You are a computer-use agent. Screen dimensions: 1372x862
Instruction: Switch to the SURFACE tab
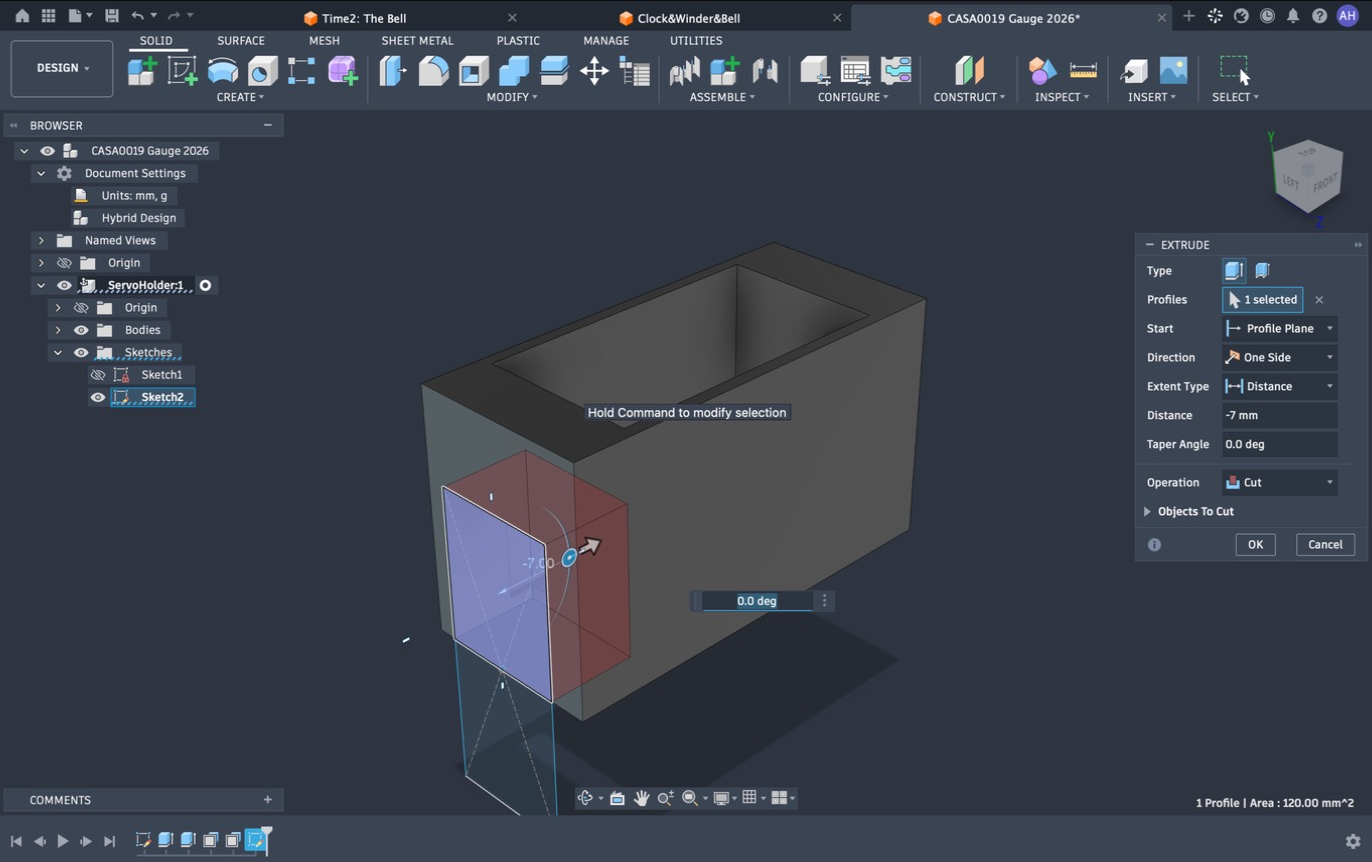241,40
